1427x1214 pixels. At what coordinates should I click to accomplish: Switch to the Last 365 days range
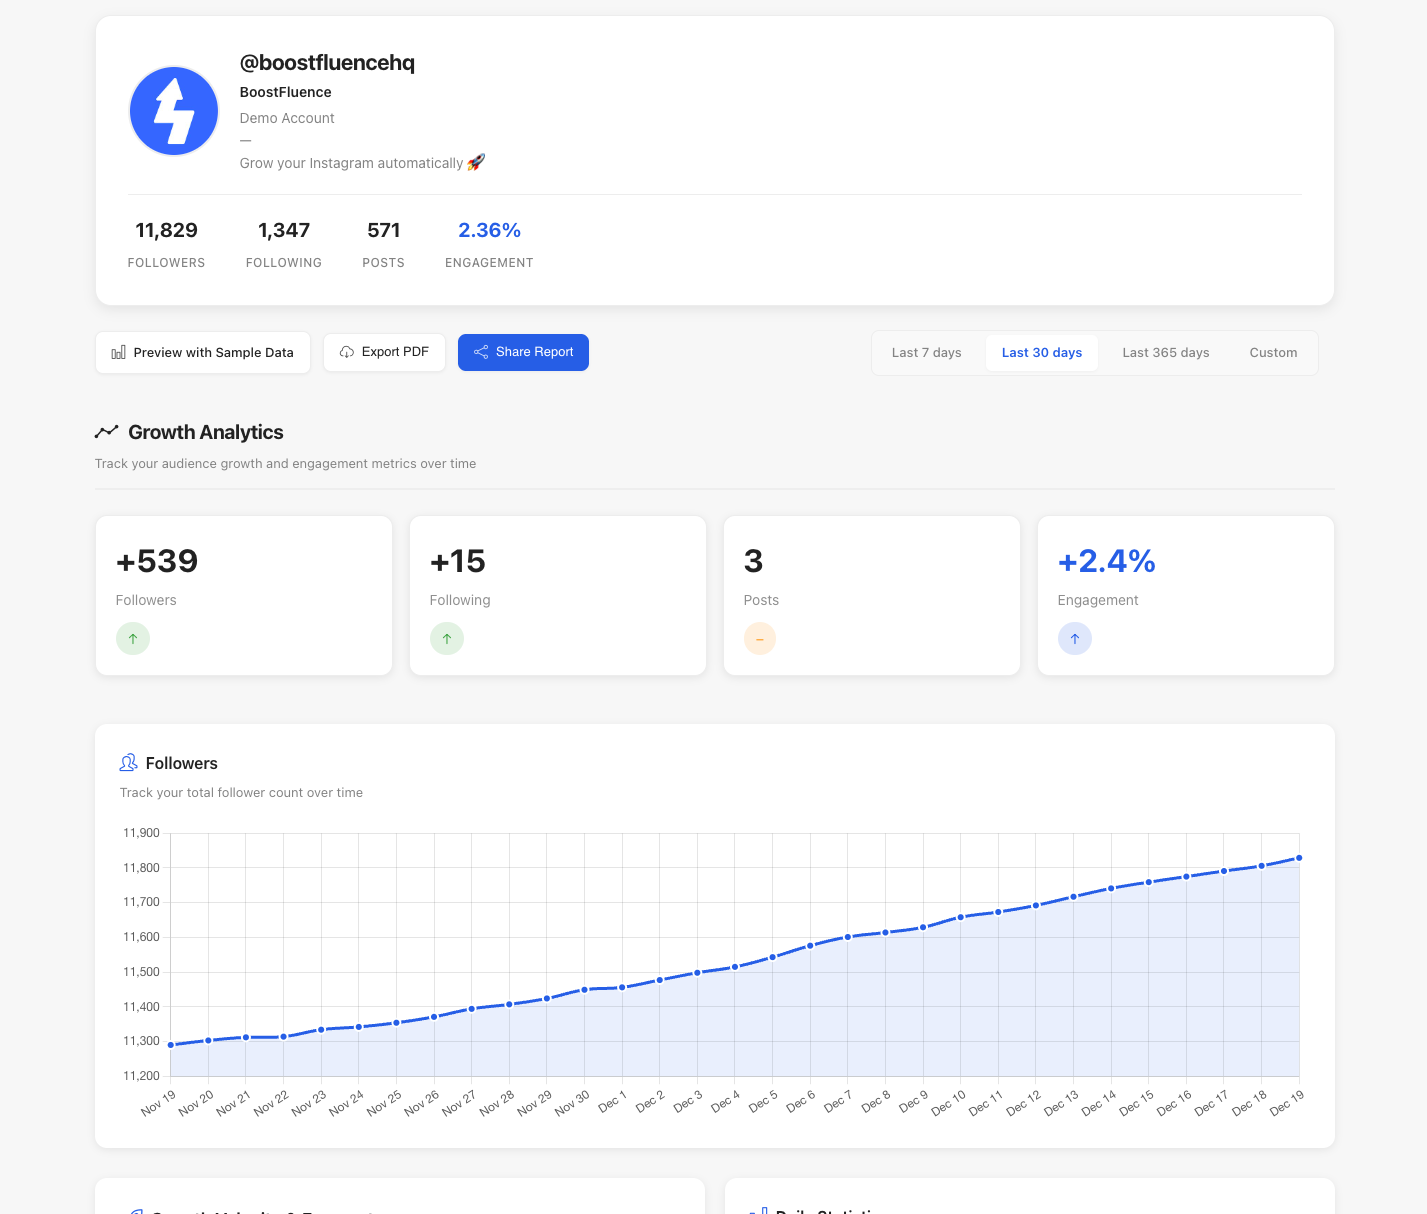click(1165, 352)
